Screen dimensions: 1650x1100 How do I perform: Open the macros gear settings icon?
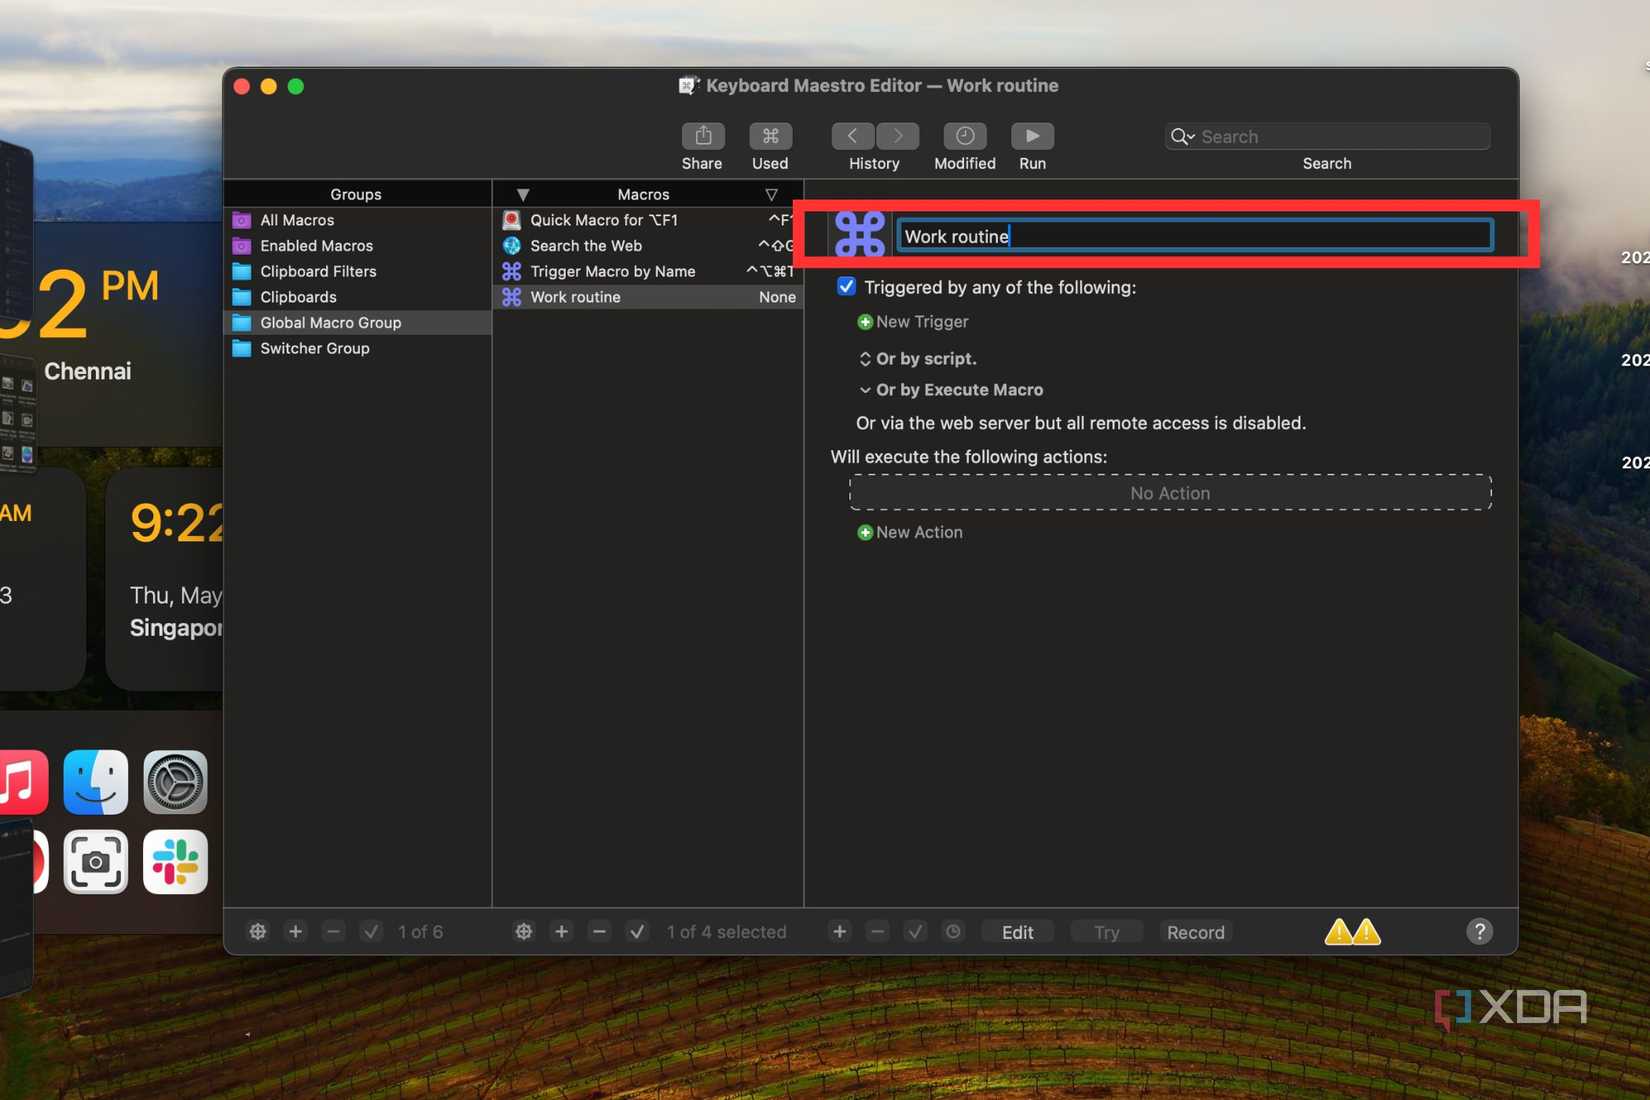click(x=524, y=931)
